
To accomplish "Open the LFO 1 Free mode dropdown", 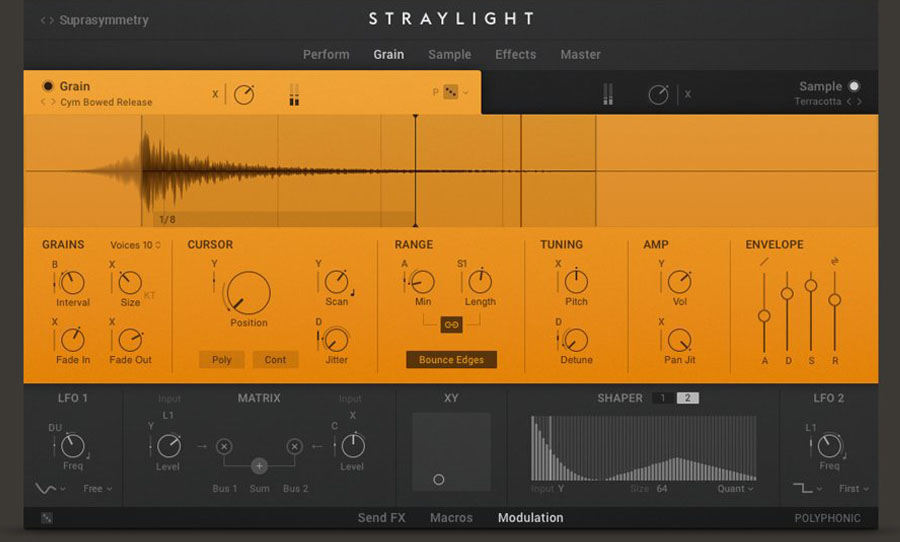I will click(98, 489).
